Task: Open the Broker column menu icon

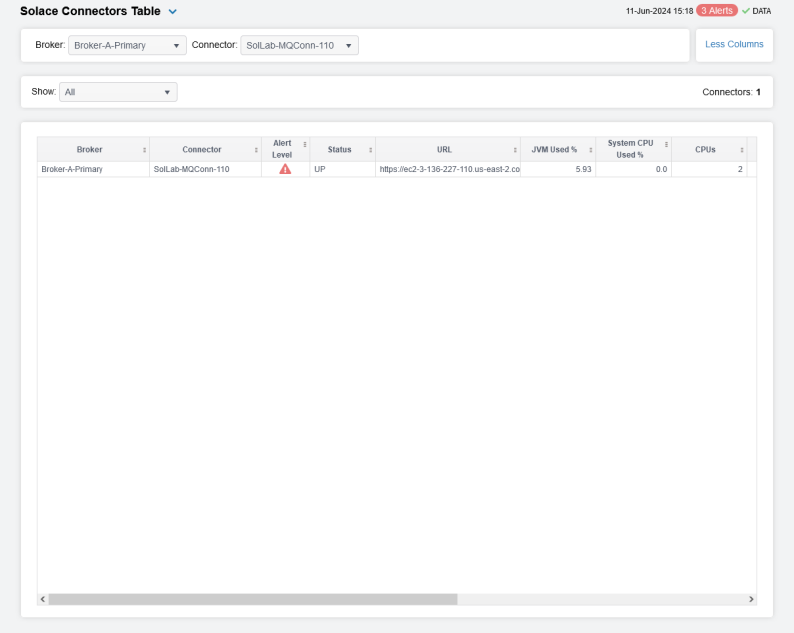Action: point(144,150)
